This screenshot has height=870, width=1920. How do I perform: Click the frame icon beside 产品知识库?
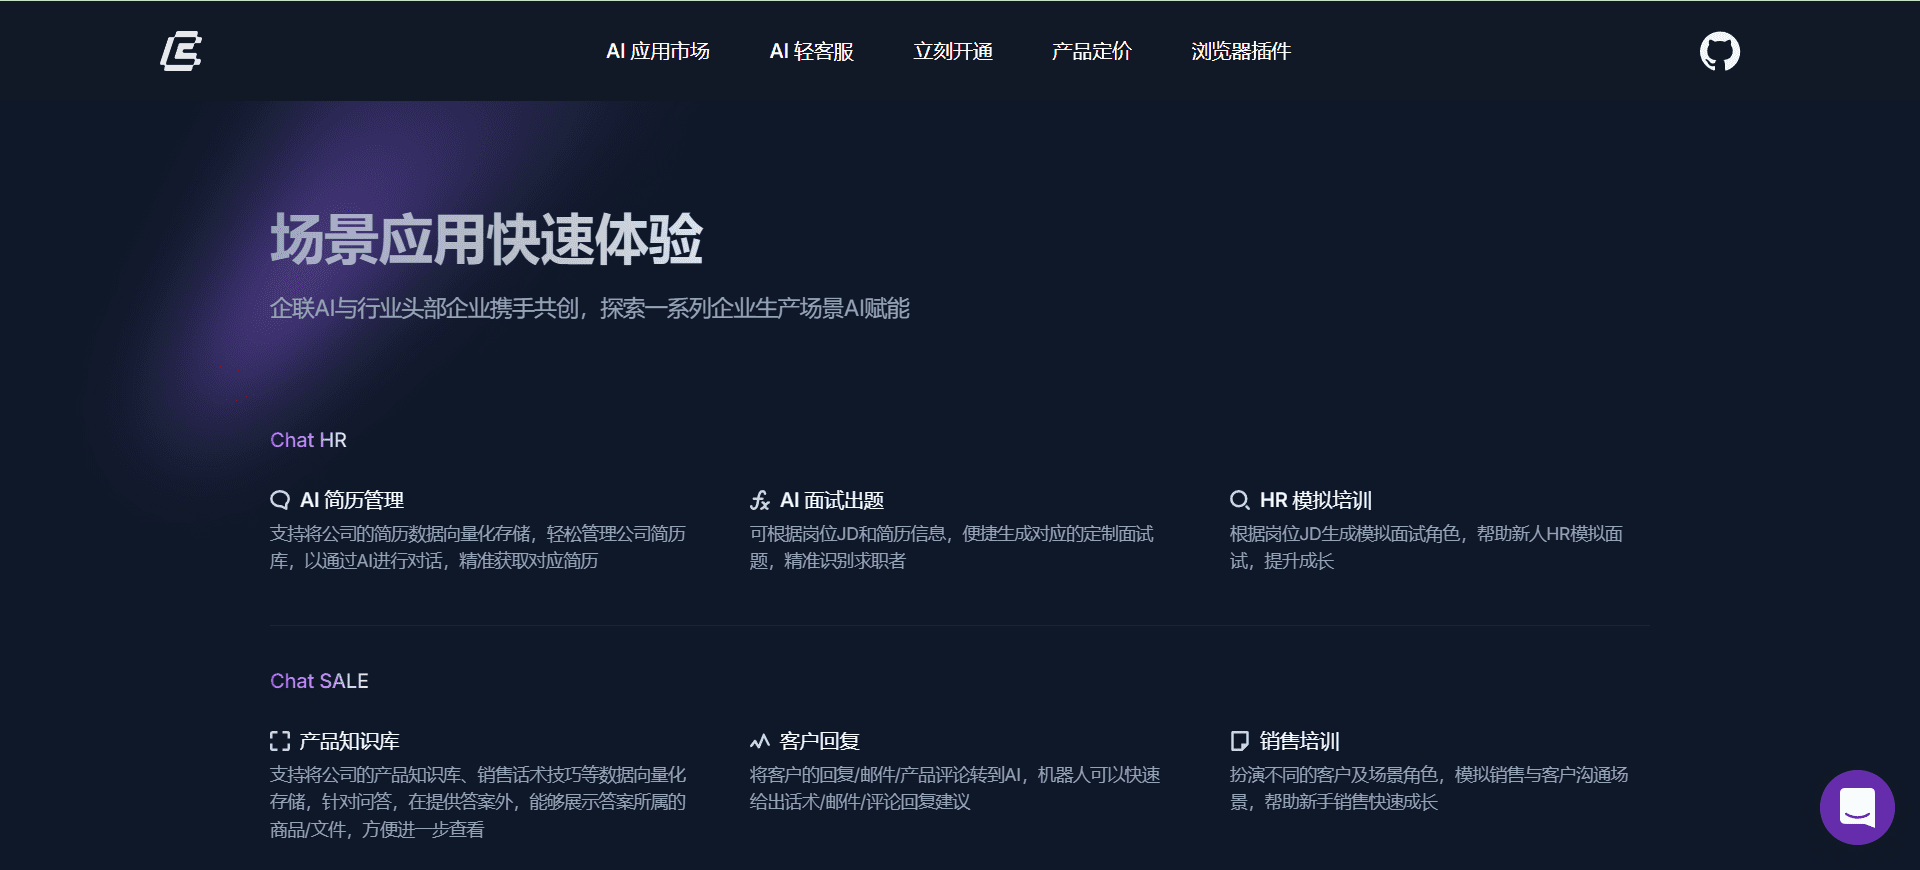280,741
